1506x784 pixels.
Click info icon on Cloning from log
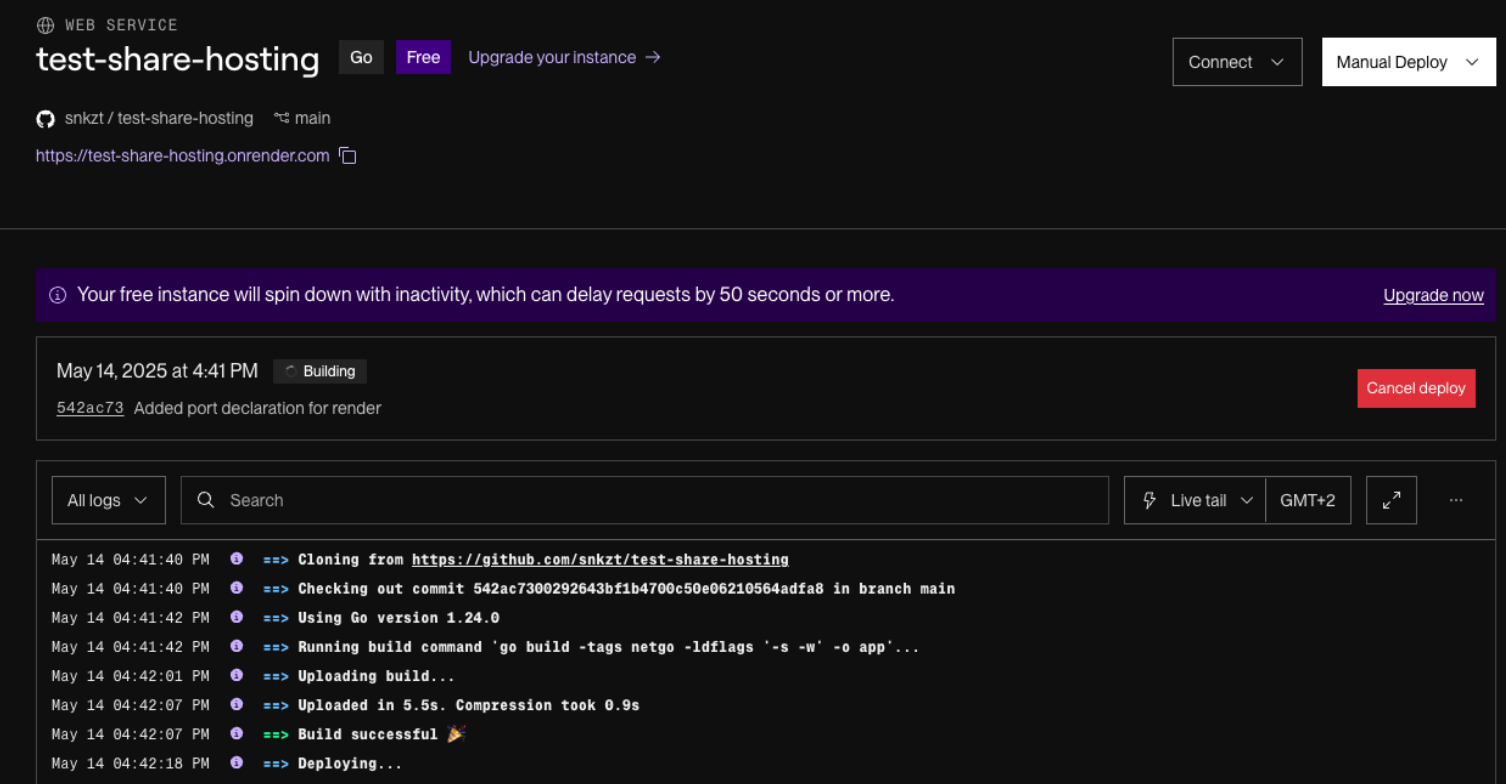point(237,559)
